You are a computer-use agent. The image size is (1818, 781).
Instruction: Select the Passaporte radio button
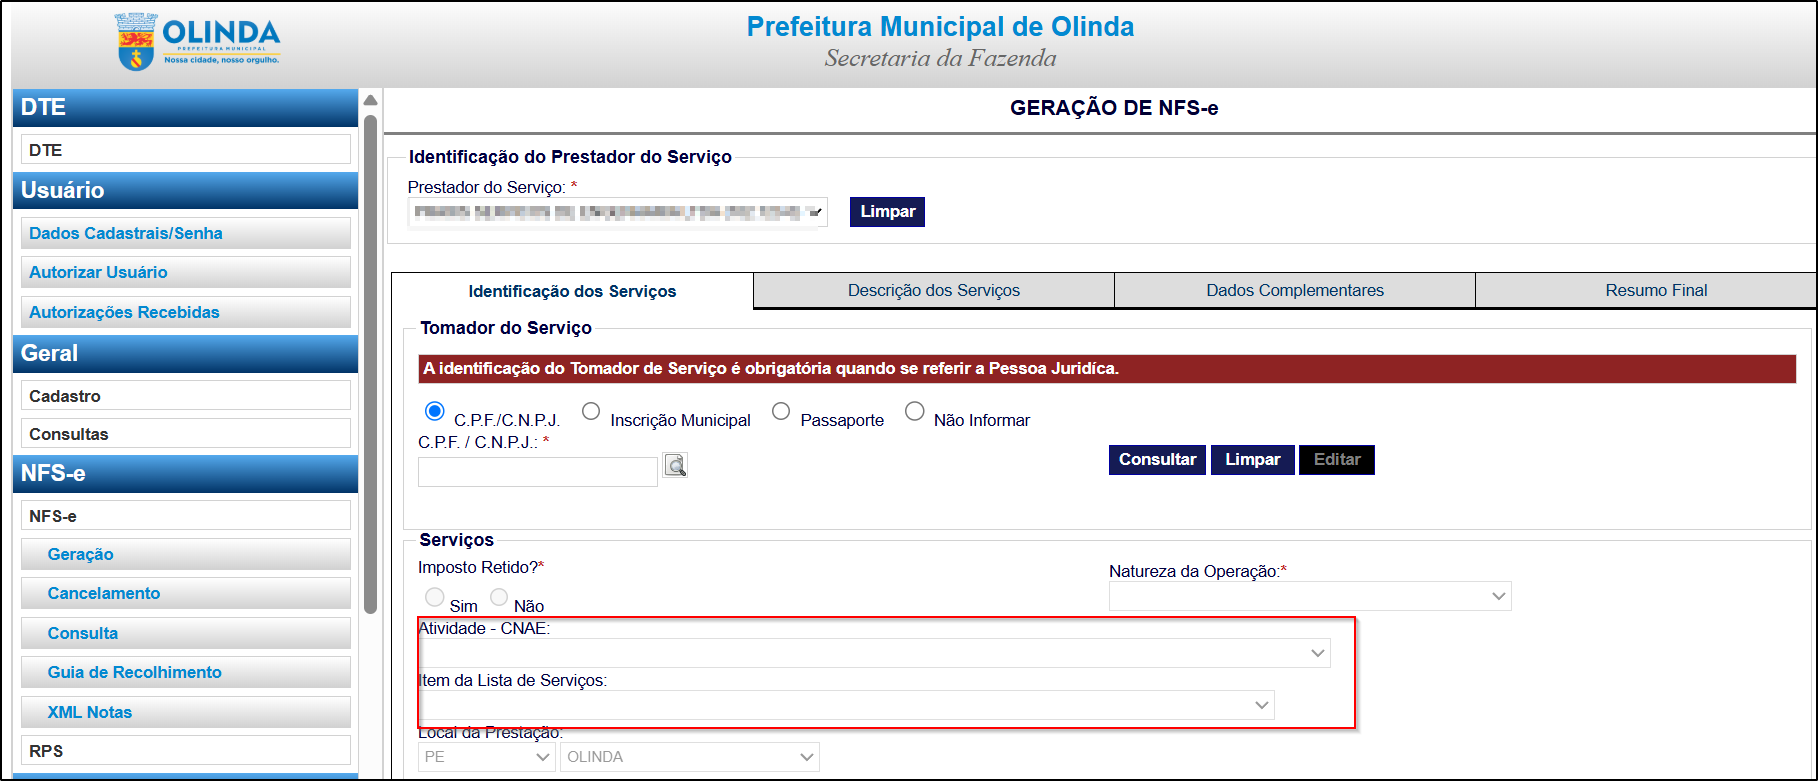point(781,411)
